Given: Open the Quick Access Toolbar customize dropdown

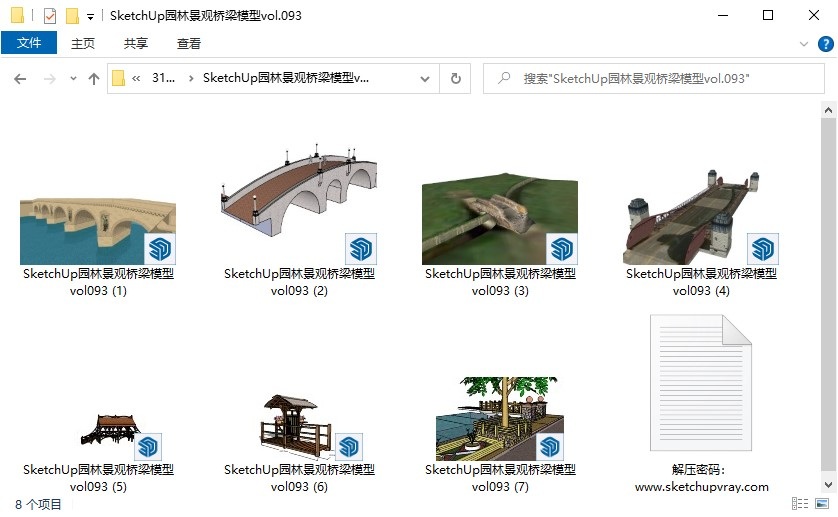Looking at the screenshot, I should click(x=90, y=17).
